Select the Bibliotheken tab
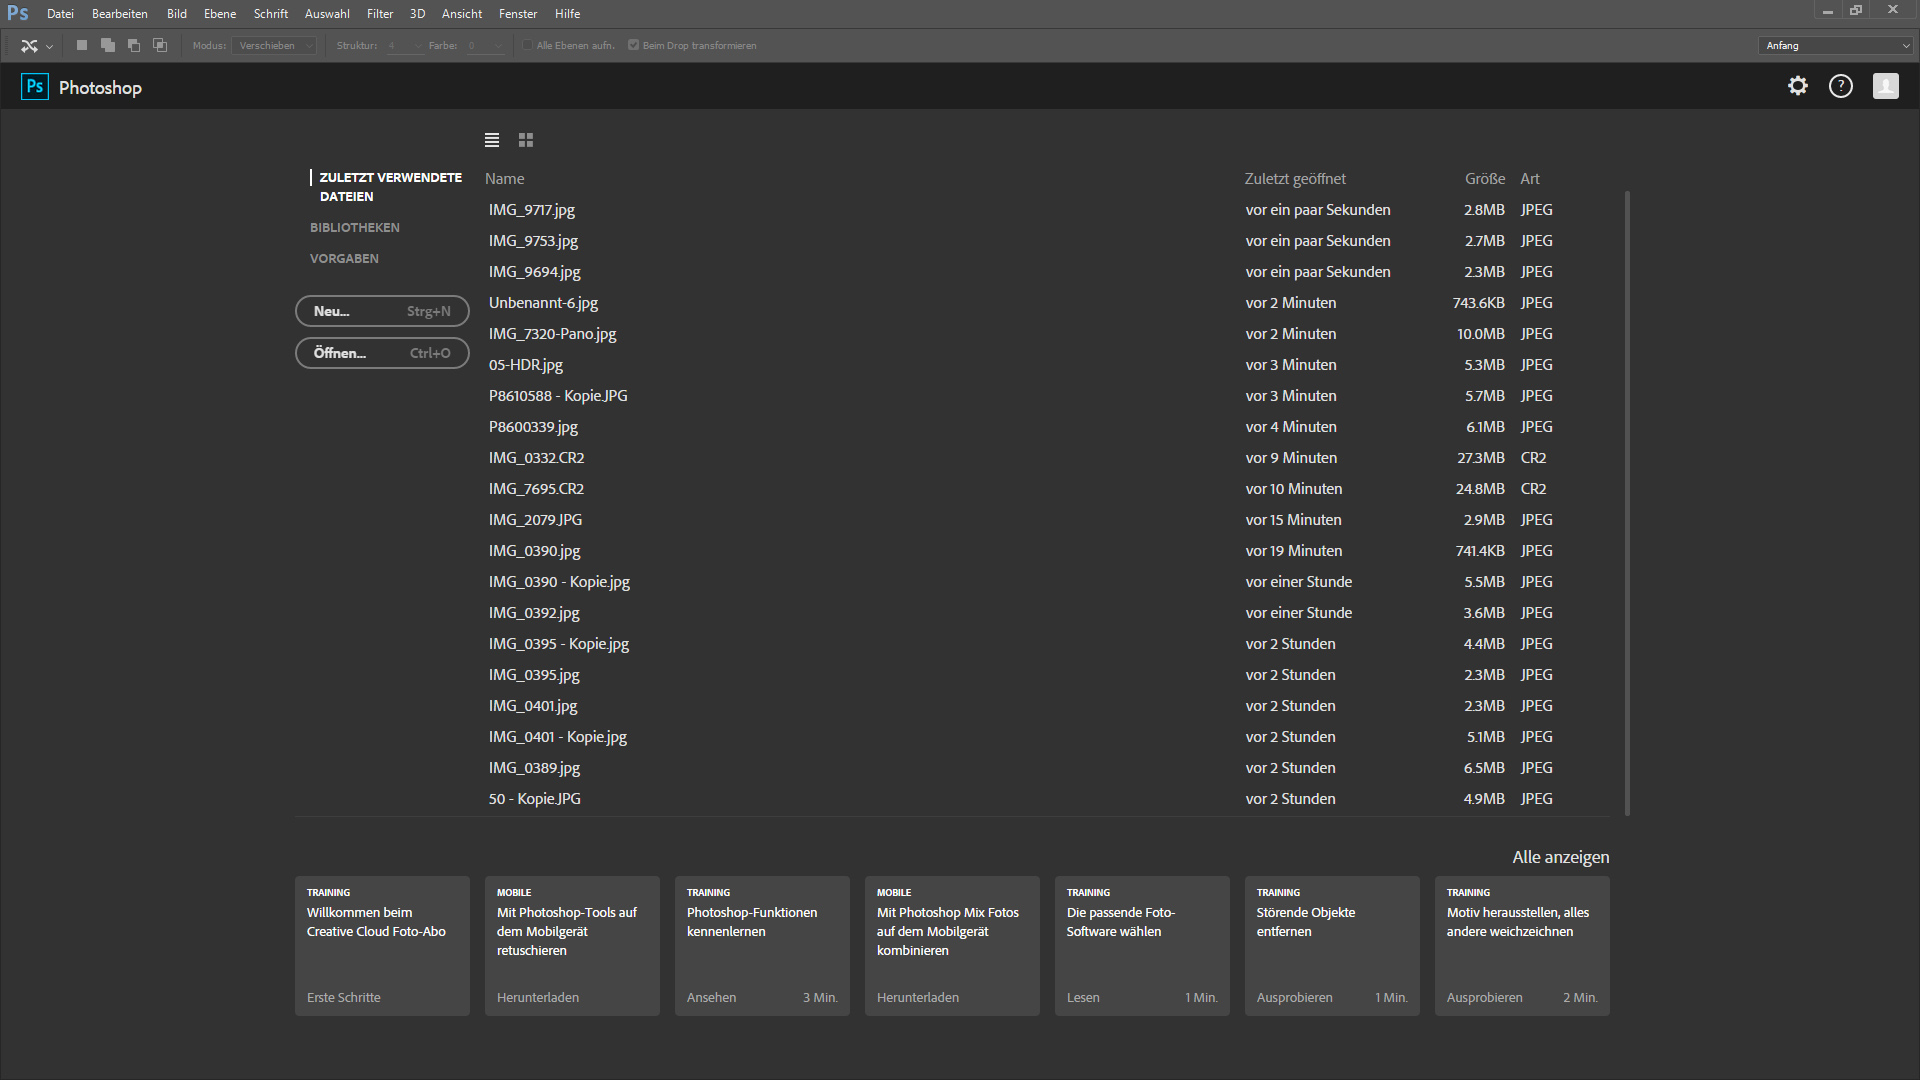 click(x=354, y=228)
